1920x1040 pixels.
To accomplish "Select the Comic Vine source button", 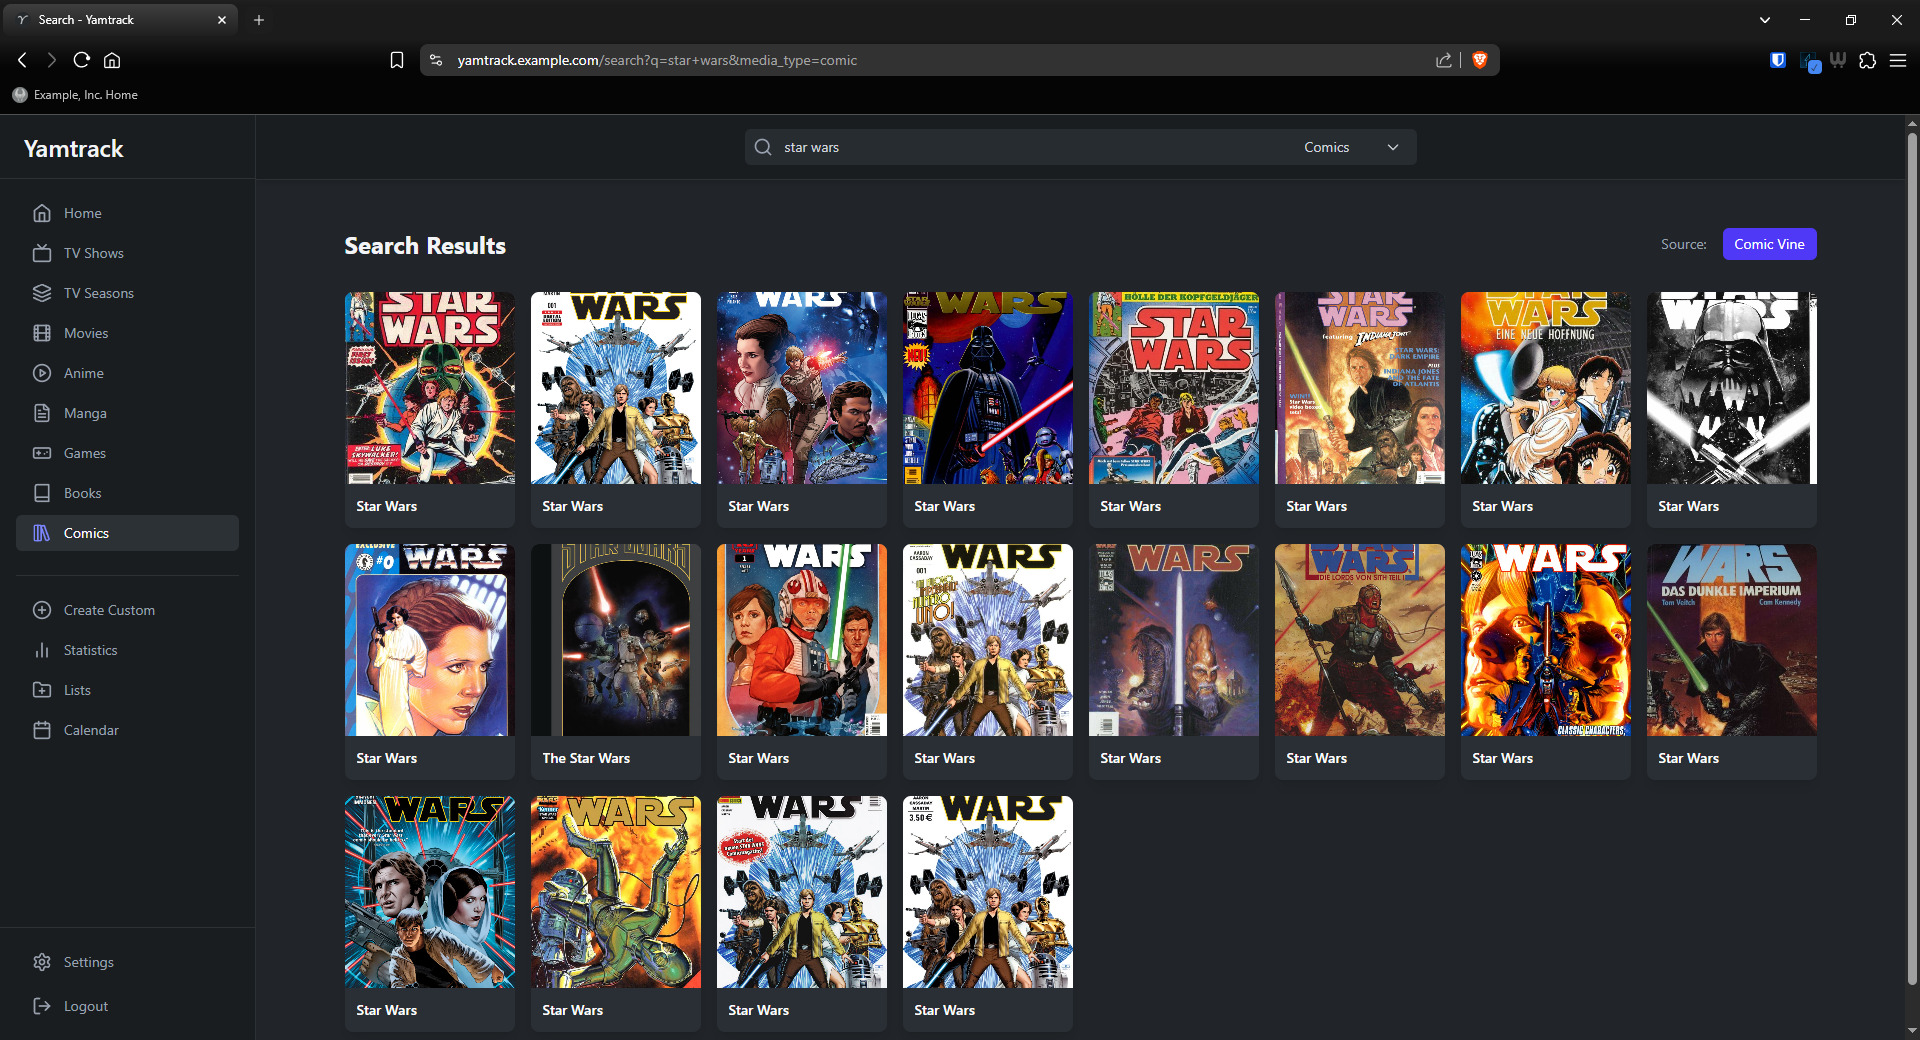I will [x=1768, y=244].
